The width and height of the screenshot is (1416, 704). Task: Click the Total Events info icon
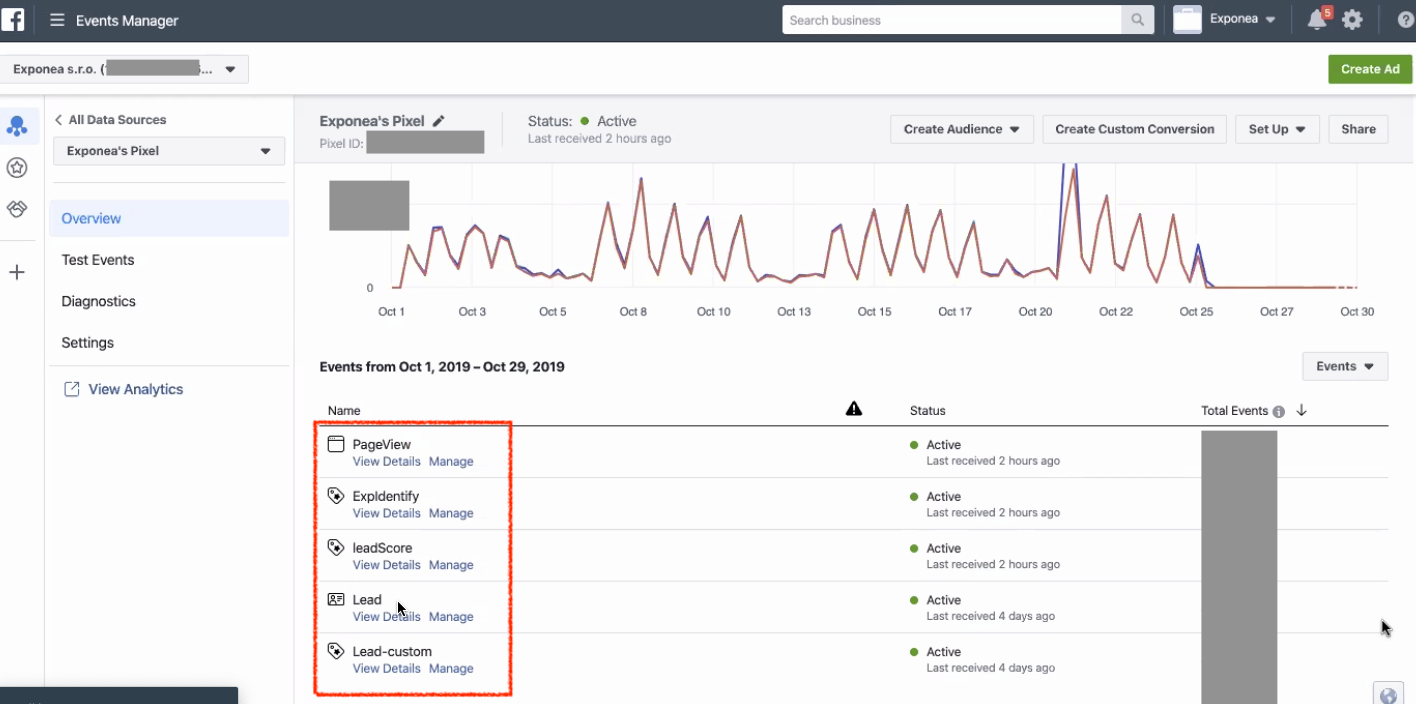click(x=1278, y=411)
